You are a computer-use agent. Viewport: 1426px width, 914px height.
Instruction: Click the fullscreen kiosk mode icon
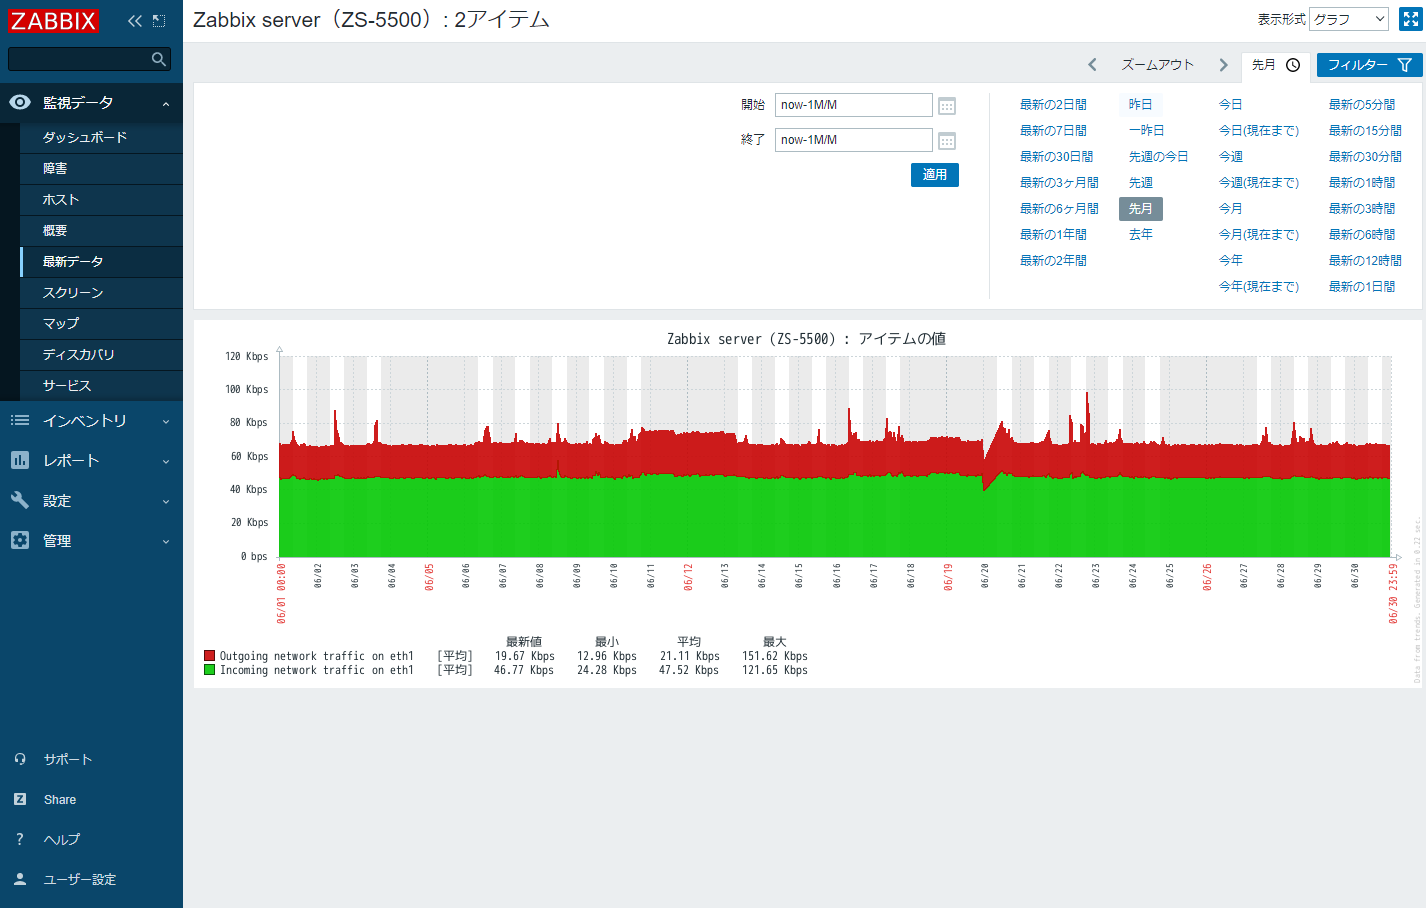(x=1411, y=19)
